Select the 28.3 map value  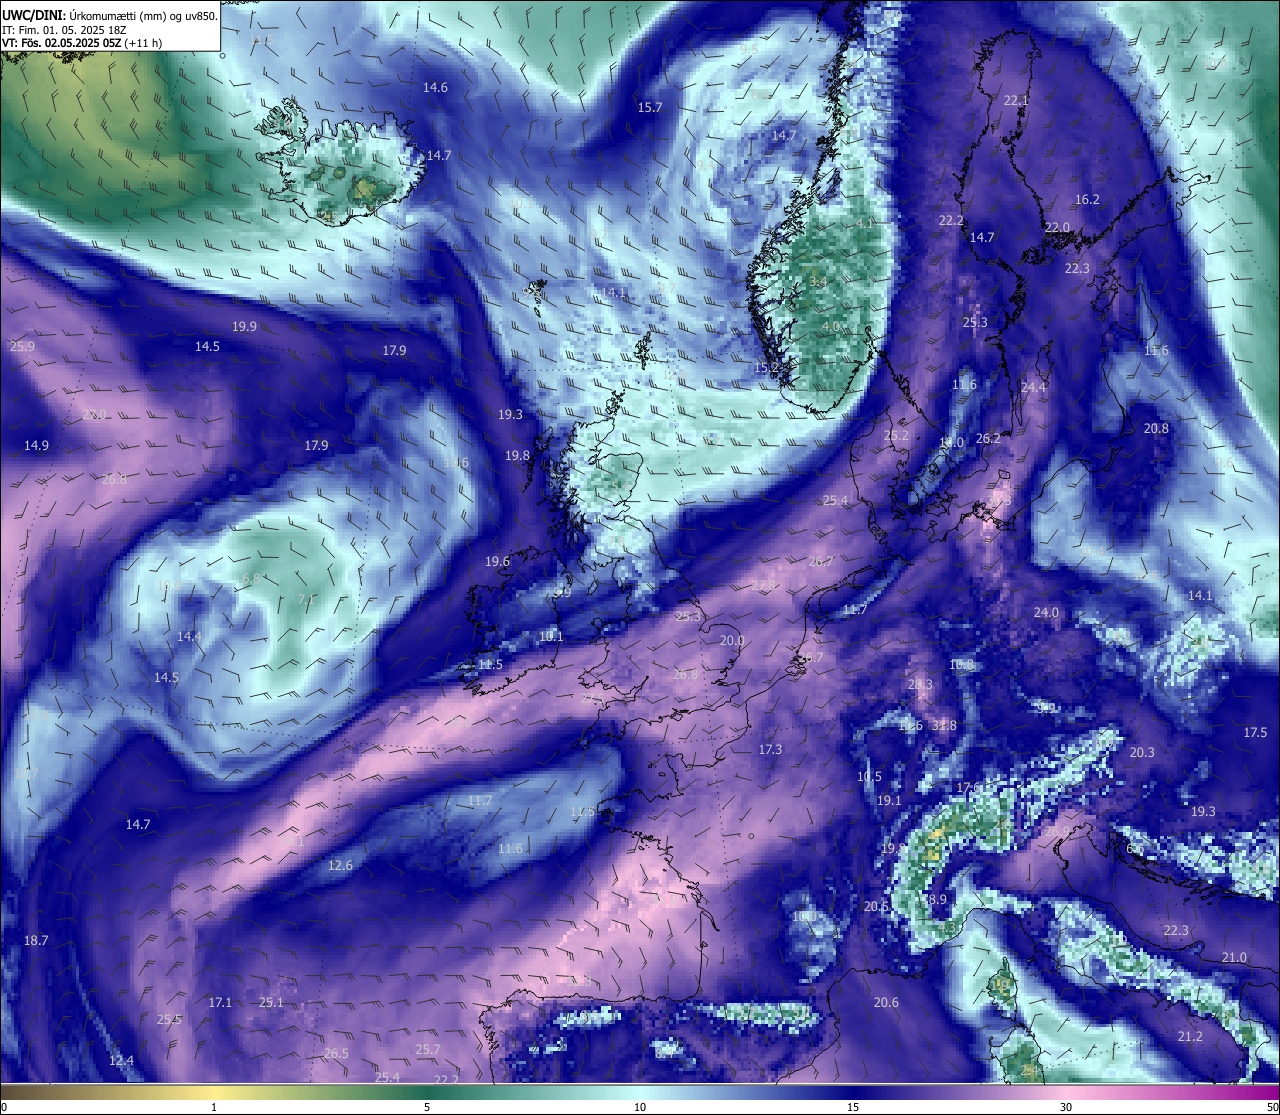click(920, 685)
